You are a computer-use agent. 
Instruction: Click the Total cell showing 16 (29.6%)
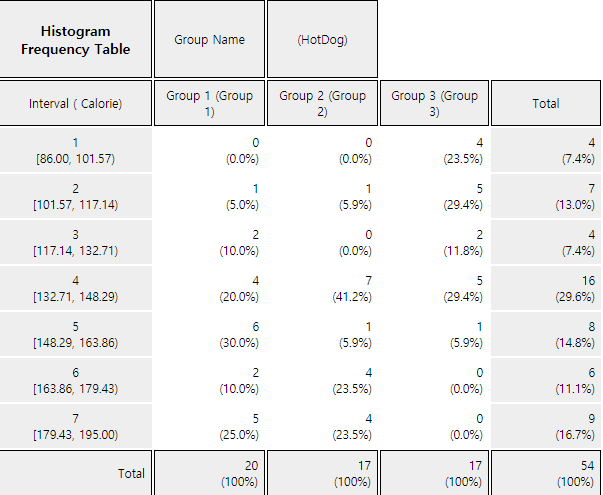click(546, 288)
